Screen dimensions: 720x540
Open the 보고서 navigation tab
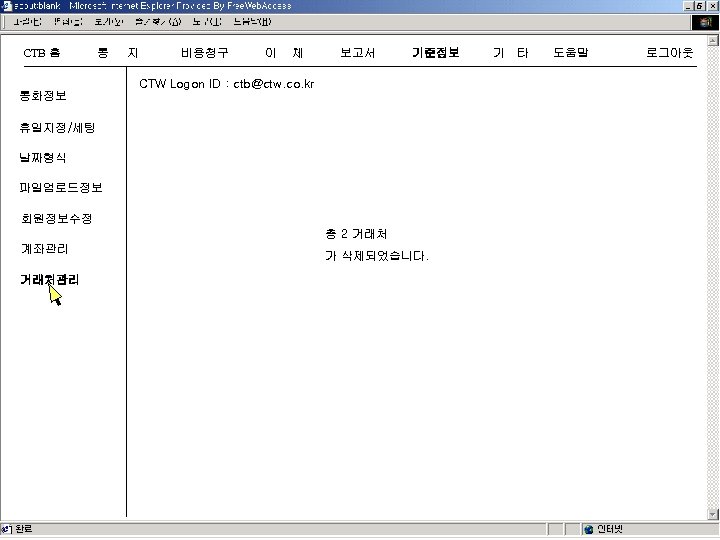(358, 53)
